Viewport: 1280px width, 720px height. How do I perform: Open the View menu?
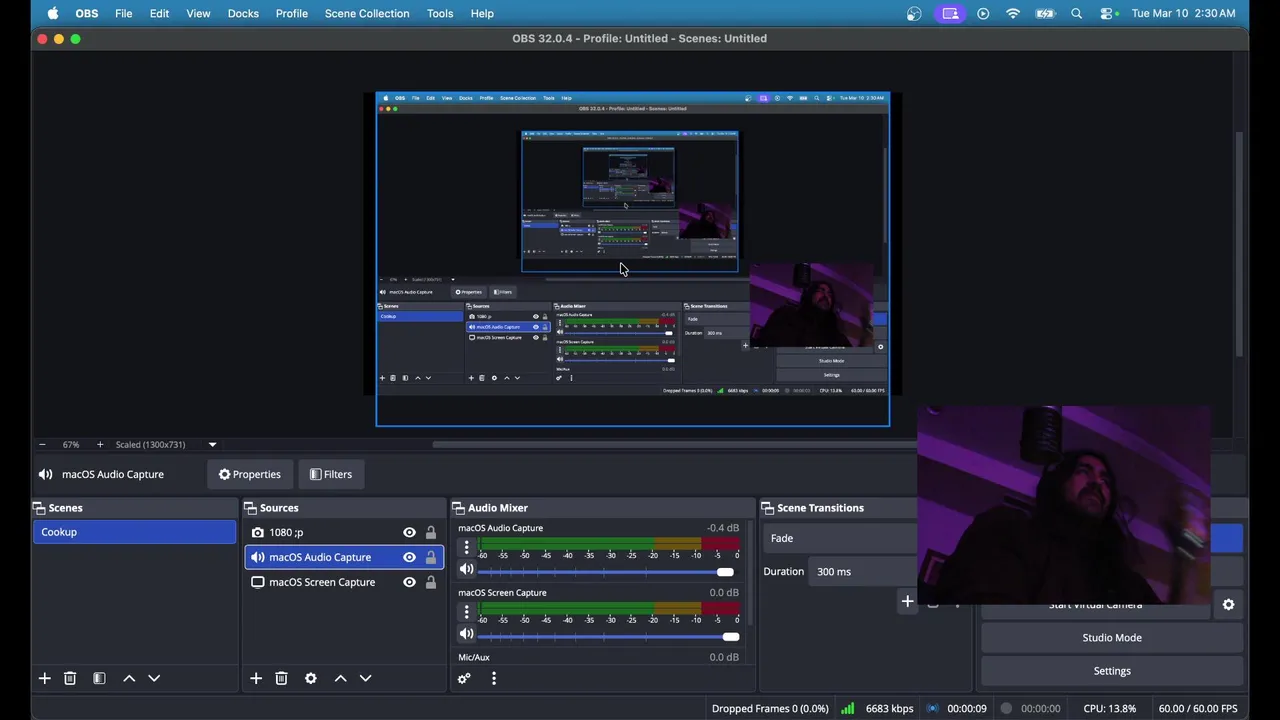198,14
